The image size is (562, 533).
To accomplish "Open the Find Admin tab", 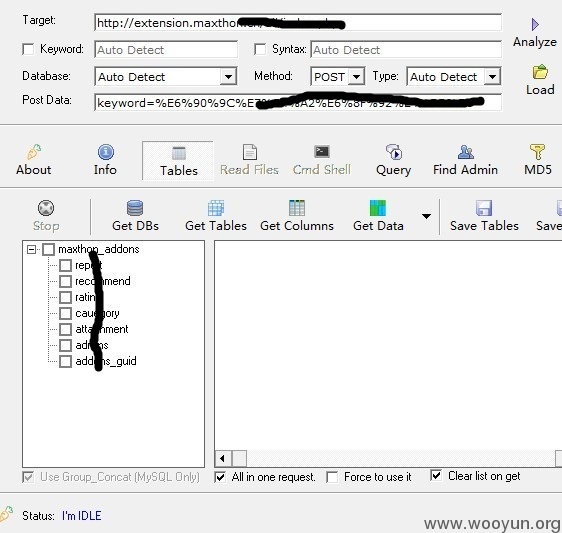I will pyautogui.click(x=465, y=161).
